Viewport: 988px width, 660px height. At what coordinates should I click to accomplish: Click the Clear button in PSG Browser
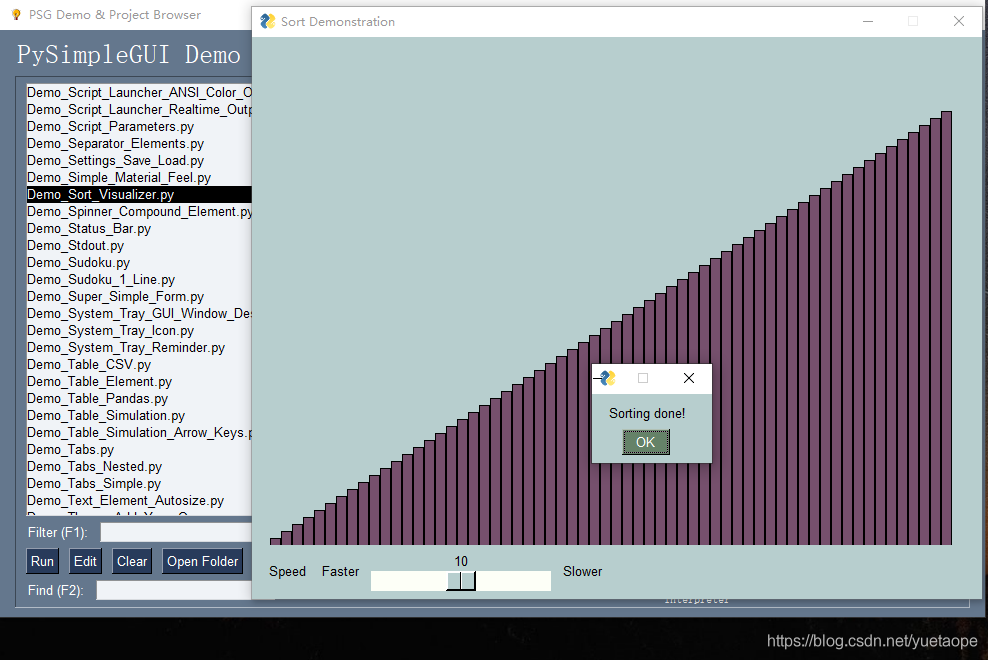click(132, 561)
